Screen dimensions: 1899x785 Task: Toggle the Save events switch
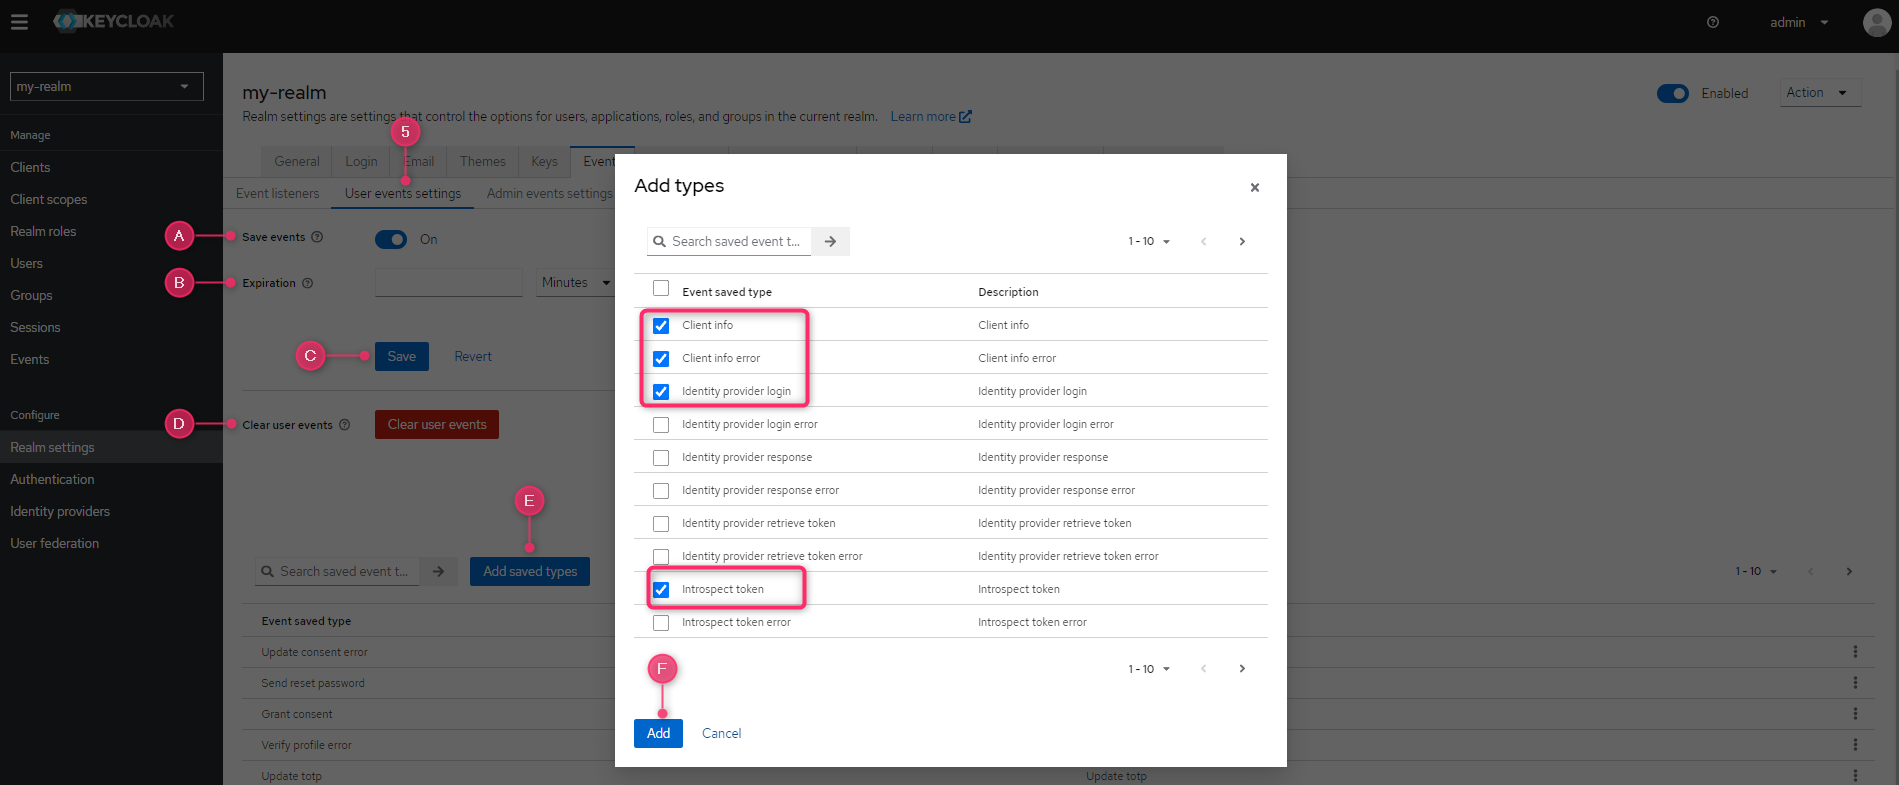coord(391,239)
